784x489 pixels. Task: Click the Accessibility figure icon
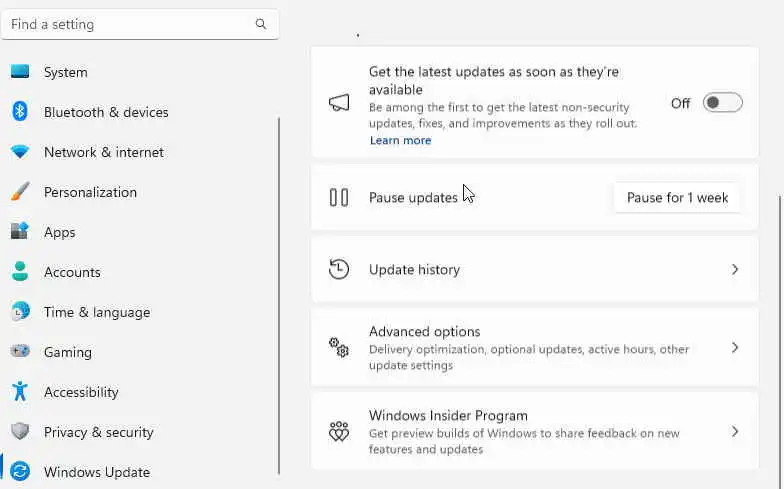coord(20,392)
